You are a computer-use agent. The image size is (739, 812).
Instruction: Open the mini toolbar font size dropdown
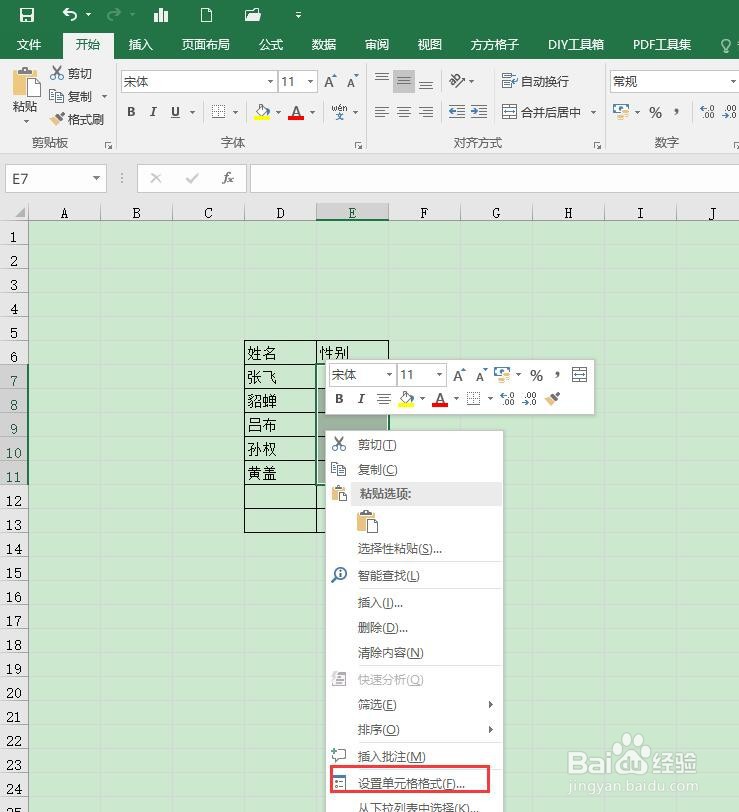(439, 374)
